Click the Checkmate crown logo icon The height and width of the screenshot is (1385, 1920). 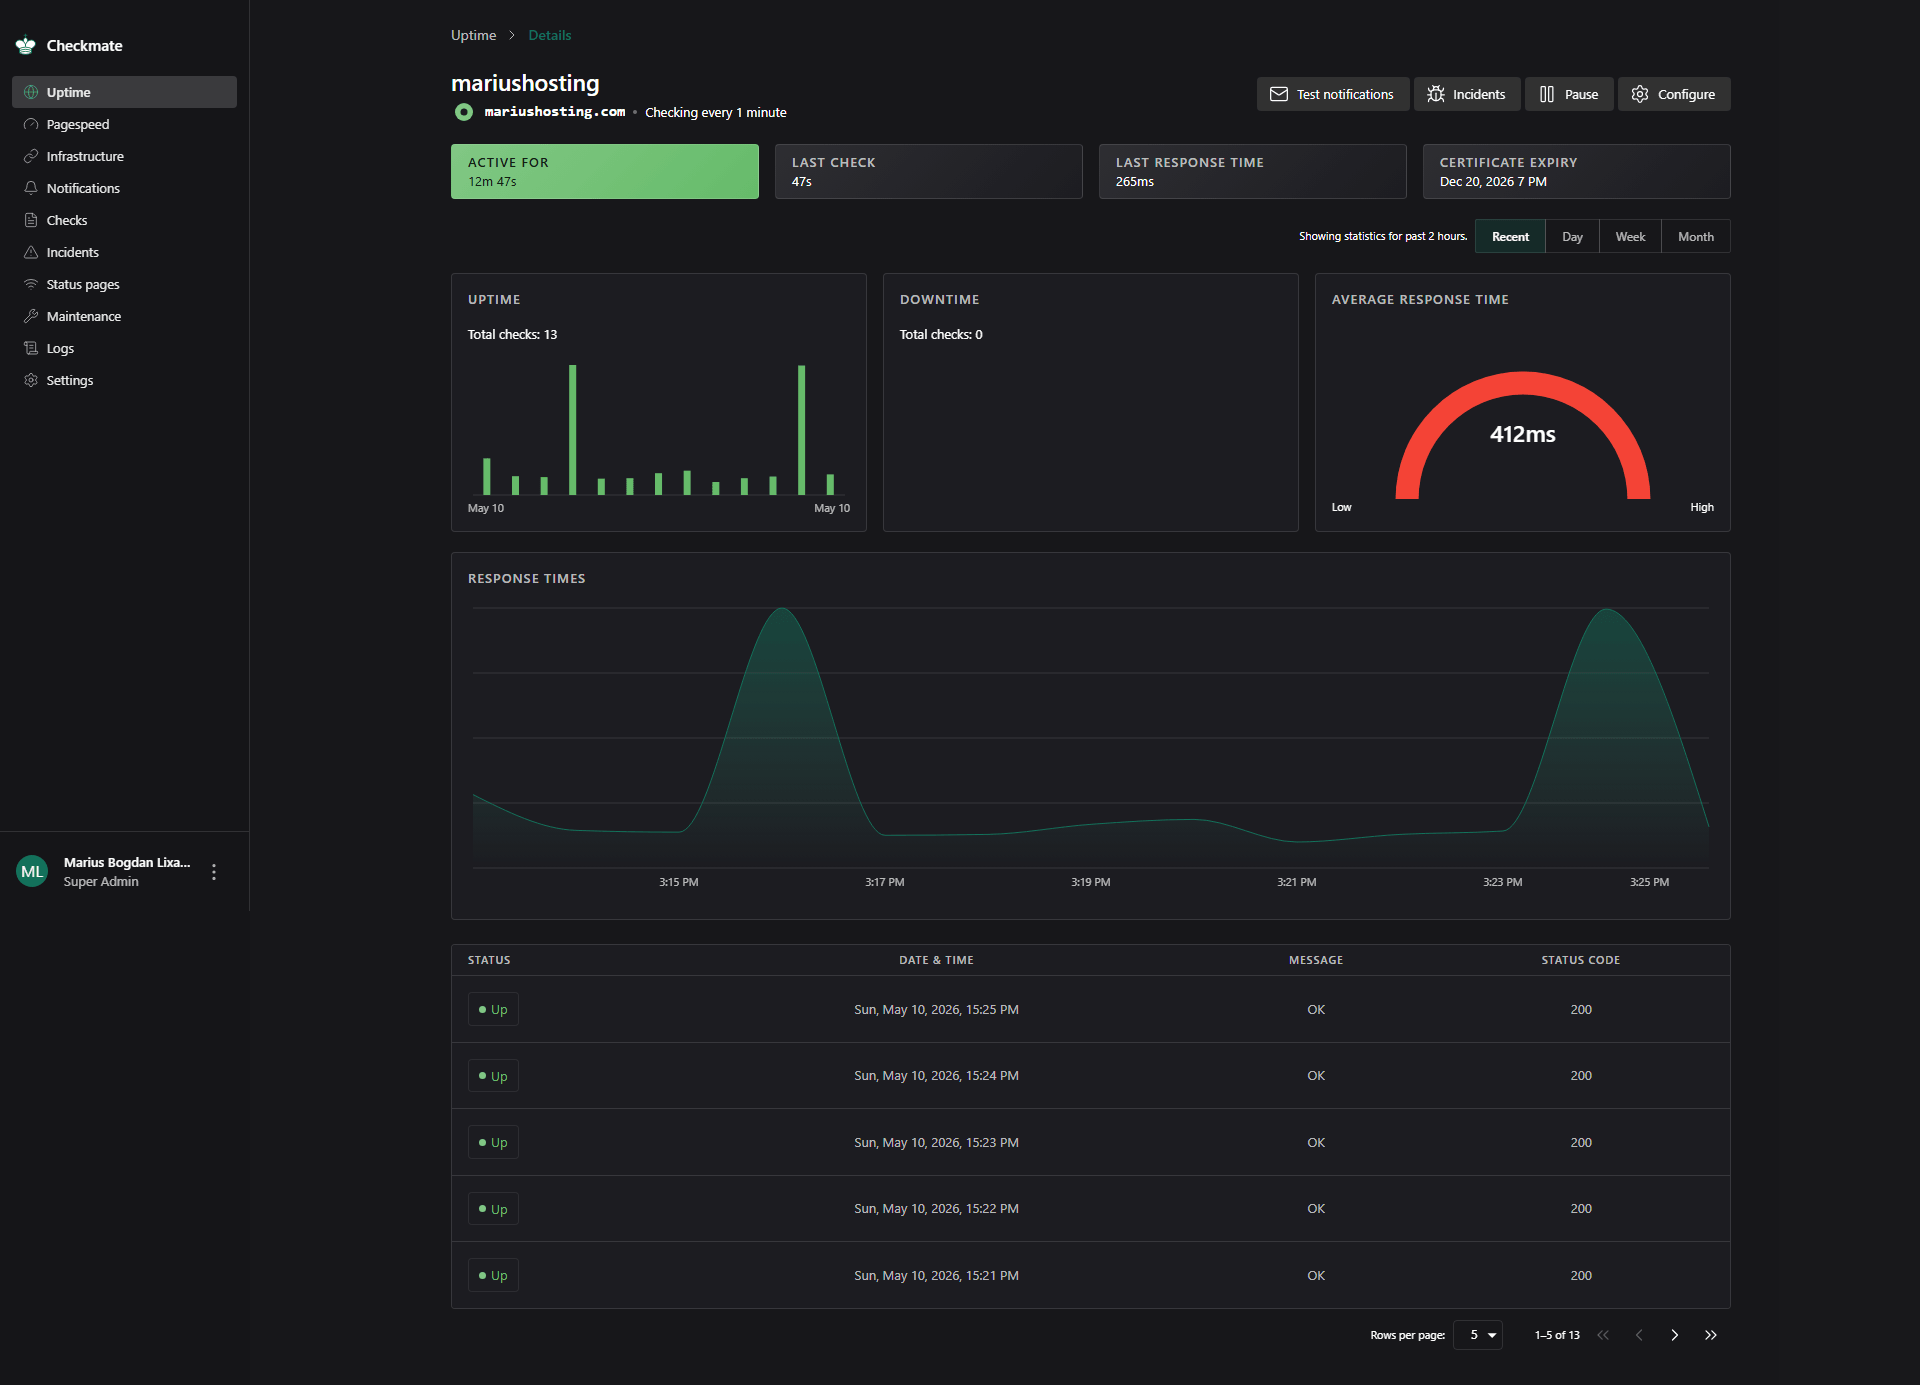coord(25,45)
